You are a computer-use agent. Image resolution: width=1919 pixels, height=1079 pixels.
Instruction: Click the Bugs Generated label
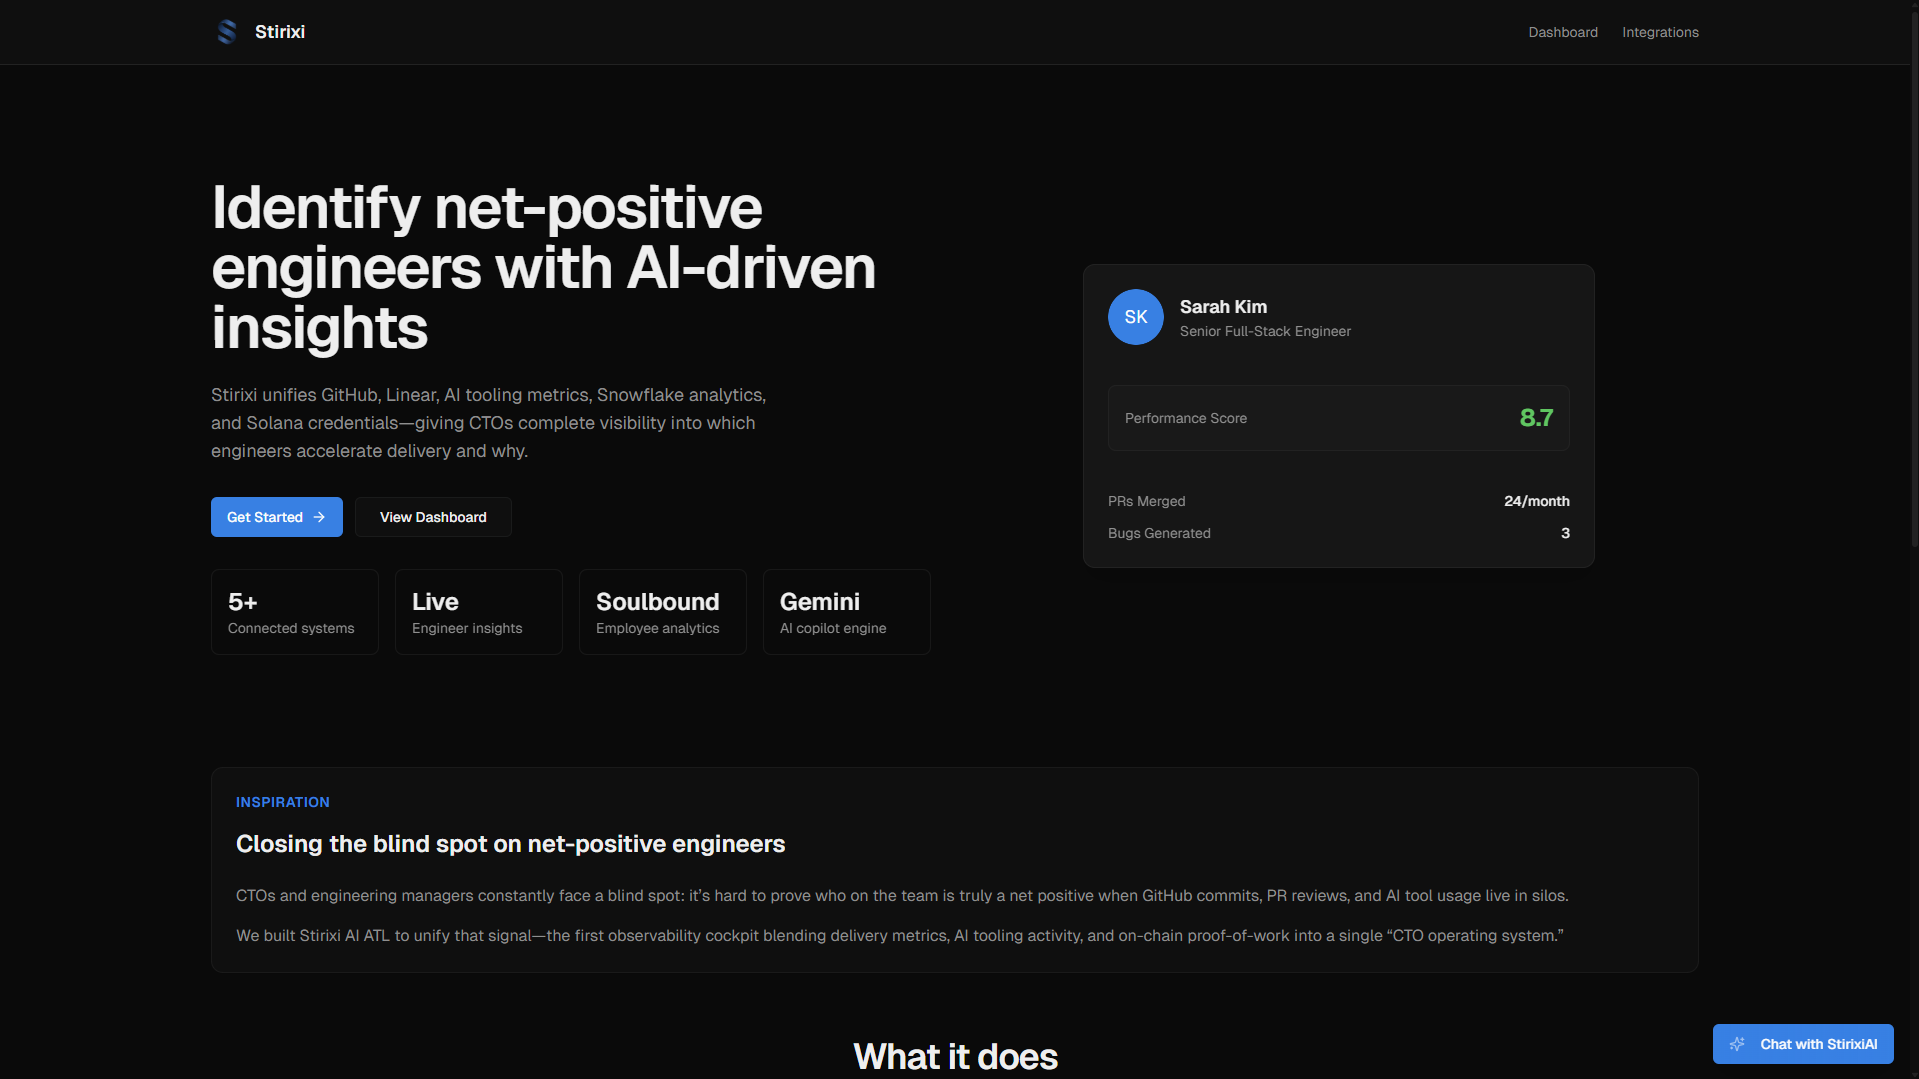(1159, 533)
